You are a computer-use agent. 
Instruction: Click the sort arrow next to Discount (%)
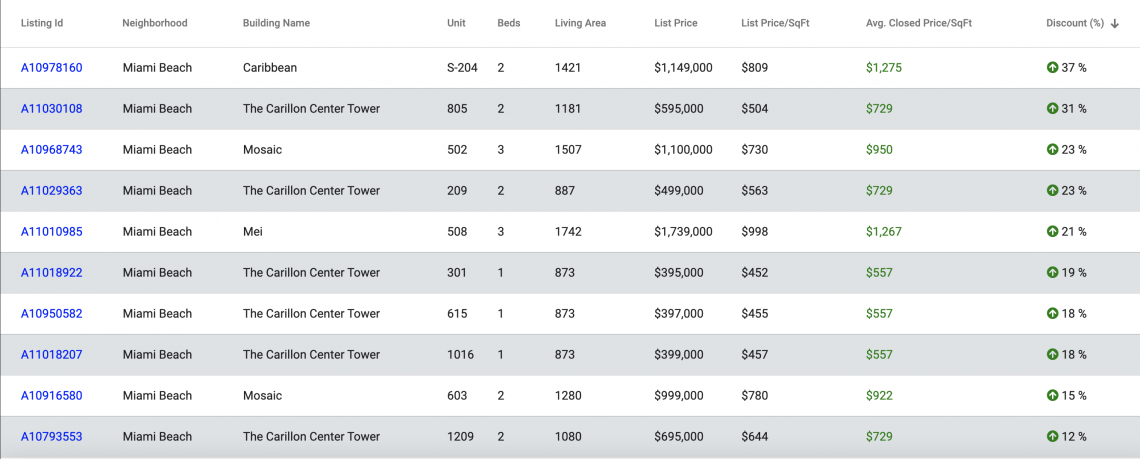click(x=1115, y=23)
